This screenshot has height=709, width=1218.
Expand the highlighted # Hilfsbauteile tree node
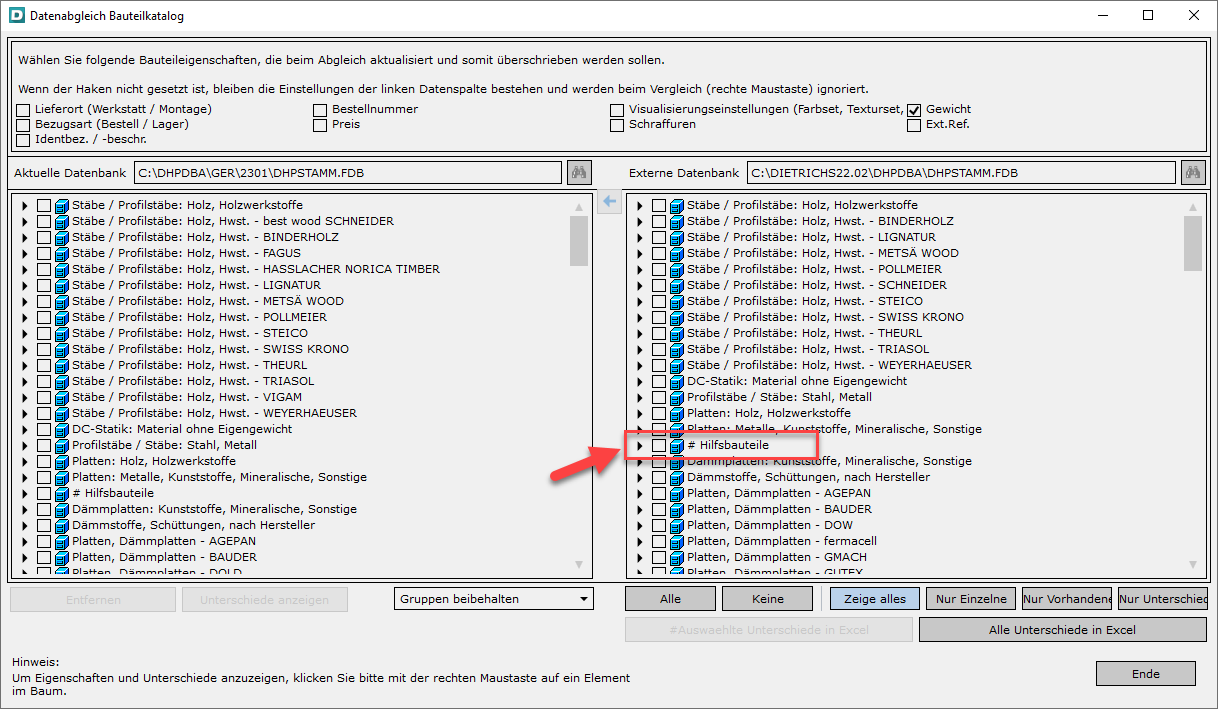(639, 445)
